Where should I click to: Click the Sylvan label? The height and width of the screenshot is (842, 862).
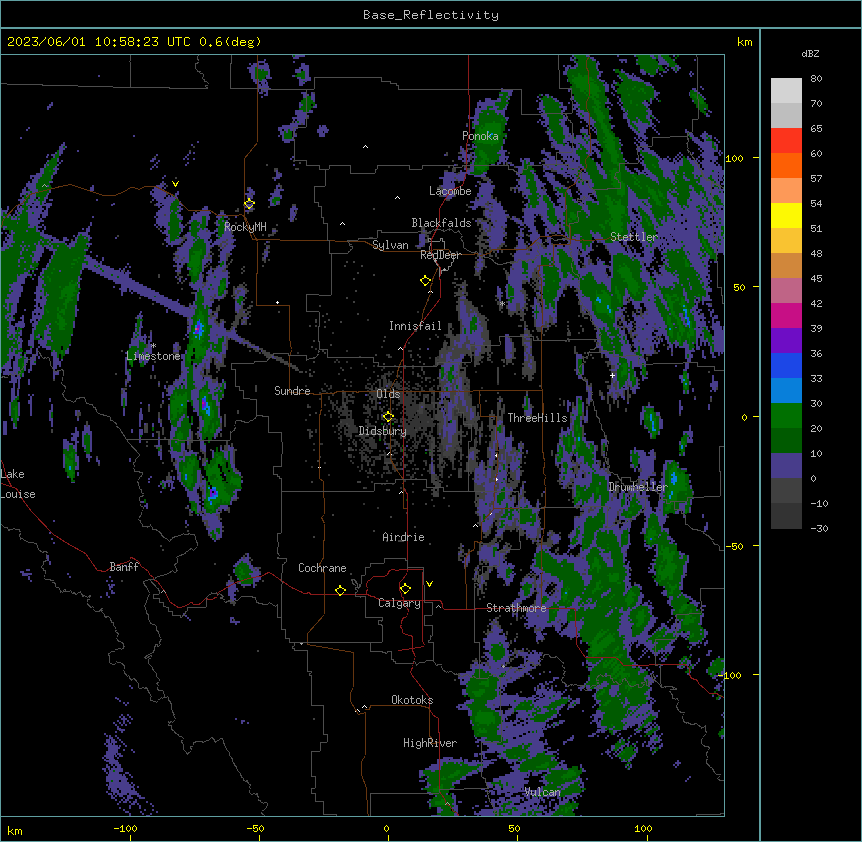(390, 245)
